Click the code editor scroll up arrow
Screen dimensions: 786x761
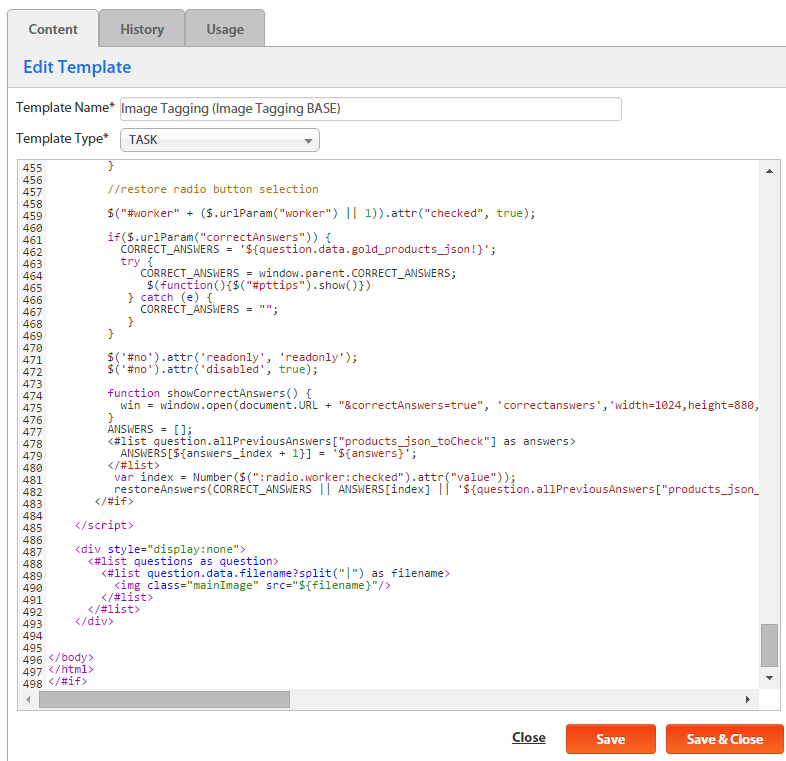[769, 171]
